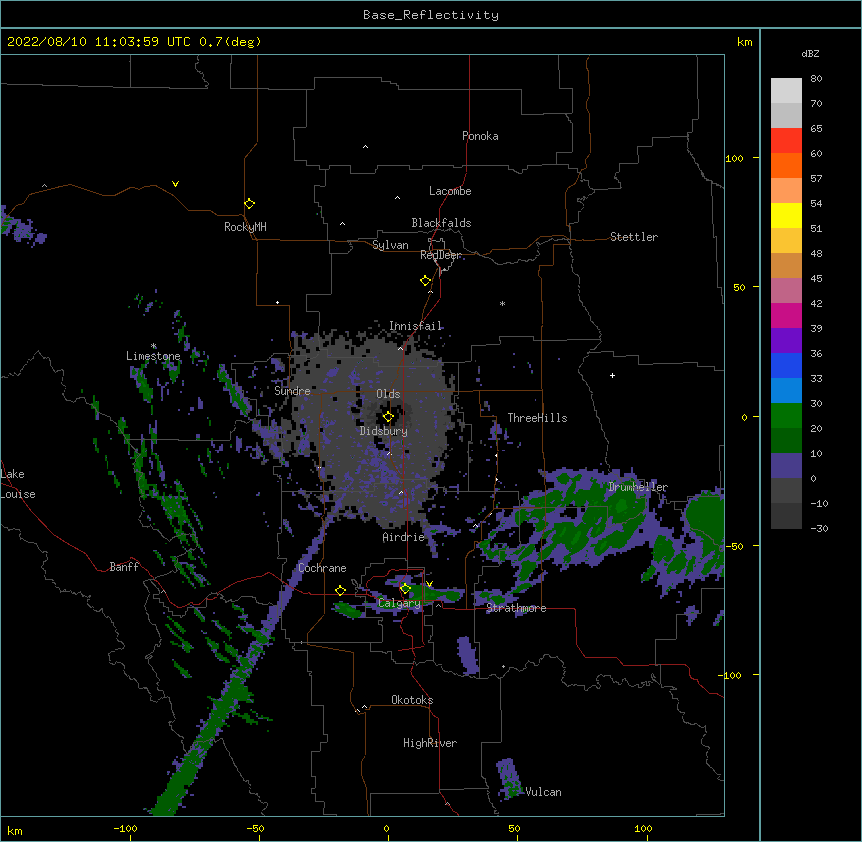
Task: Choose the light blue 30-33 dBZ swatch
Action: 786,390
